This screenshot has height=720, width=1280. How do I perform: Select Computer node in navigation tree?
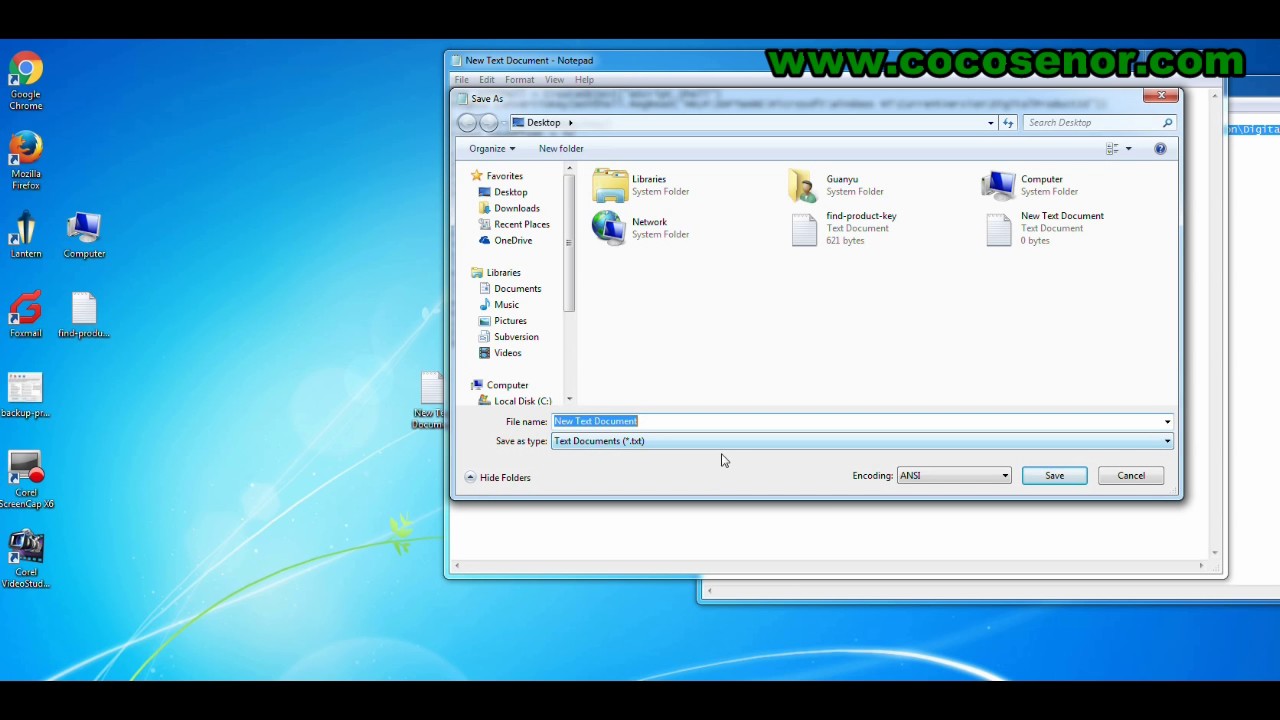point(500,385)
